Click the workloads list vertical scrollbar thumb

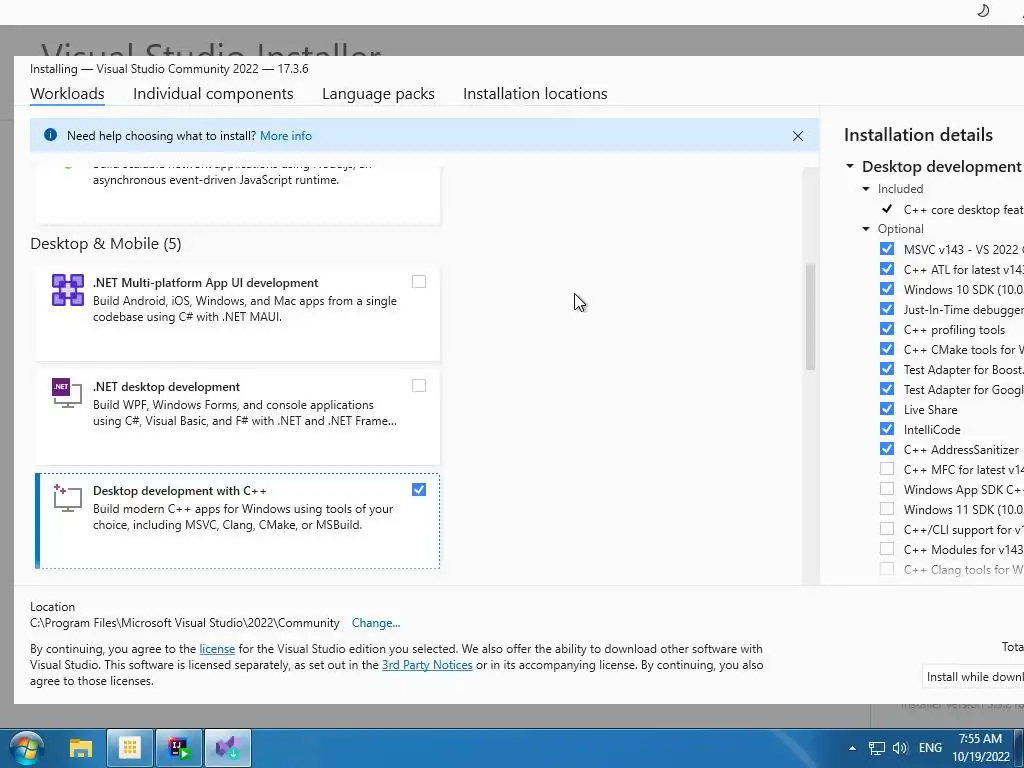pyautogui.click(x=810, y=316)
